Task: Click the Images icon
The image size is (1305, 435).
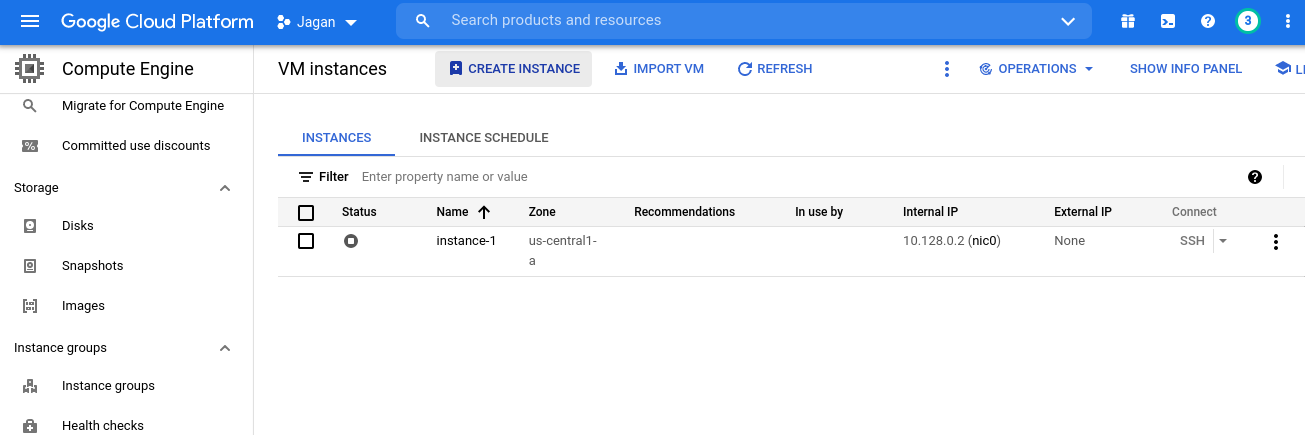Action: pyautogui.click(x=30, y=306)
